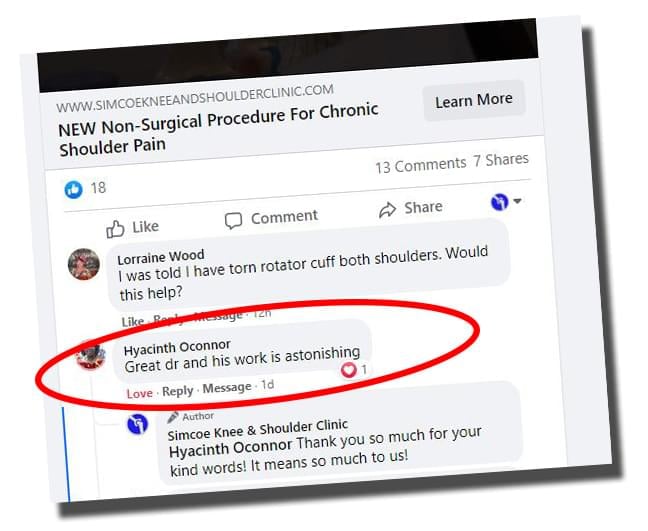This screenshot has width=648, height=531.
Task: Open Lorraine Wood's profile picture
Action: click(84, 264)
